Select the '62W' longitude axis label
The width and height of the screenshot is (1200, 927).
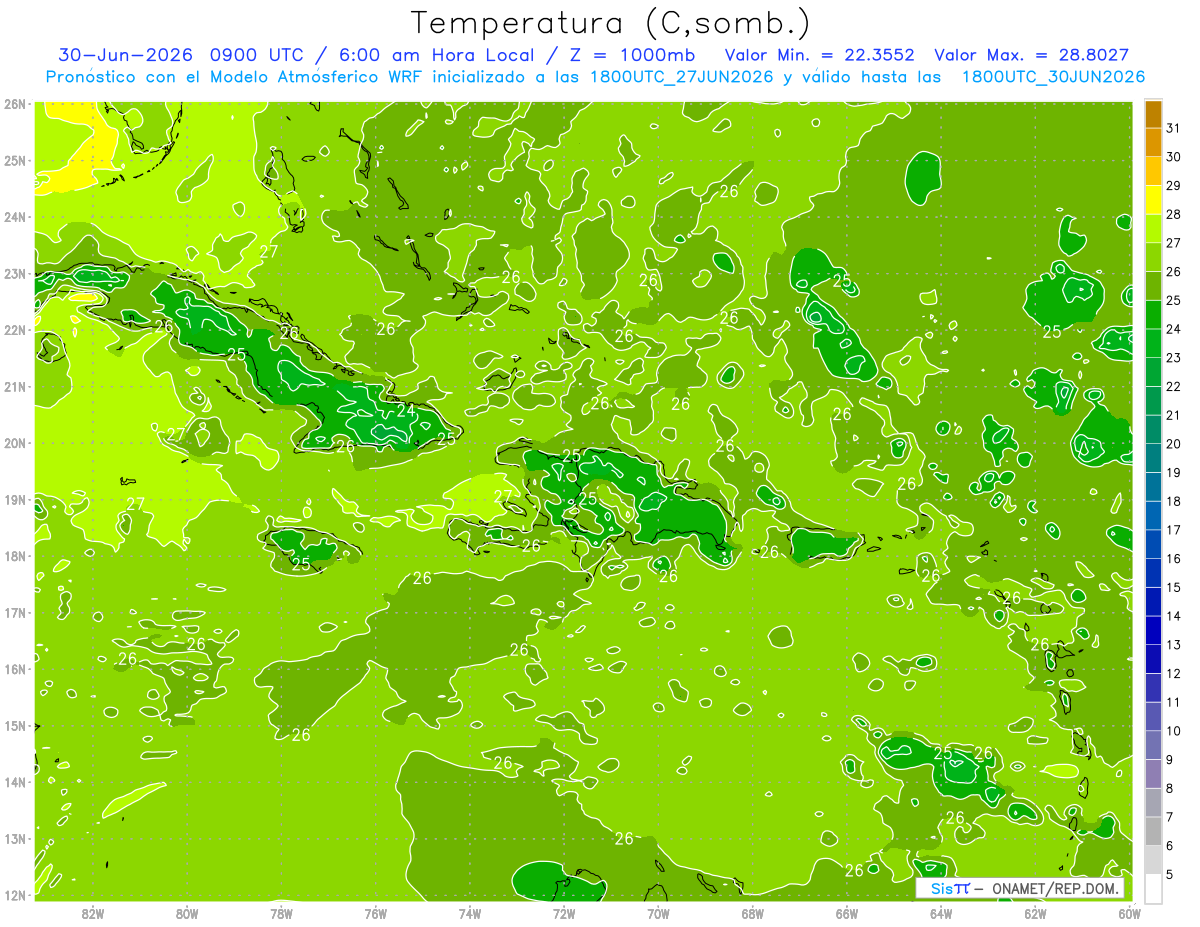coord(1035,913)
